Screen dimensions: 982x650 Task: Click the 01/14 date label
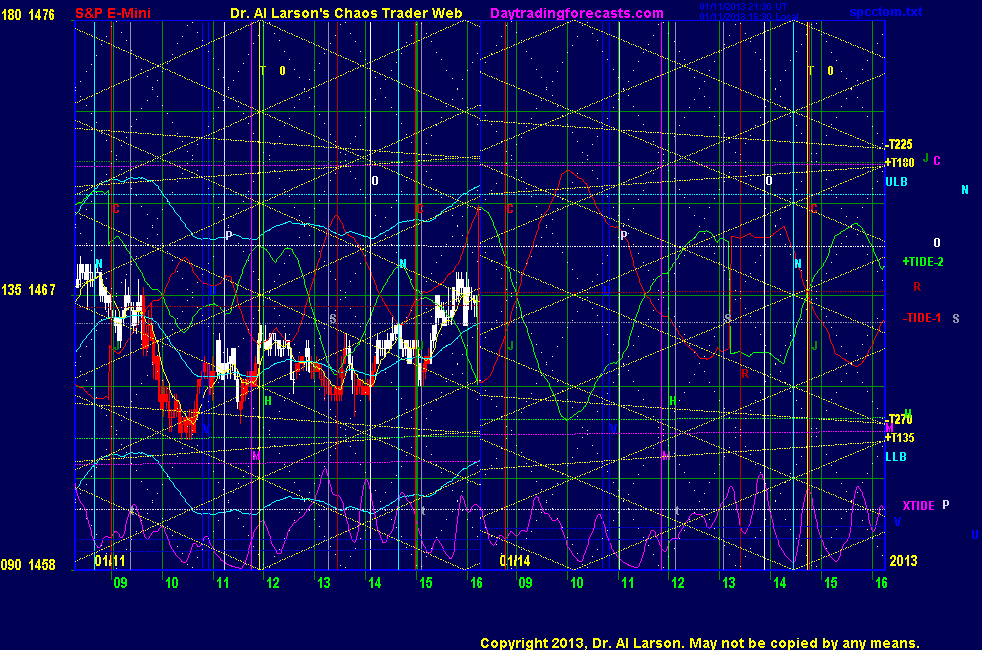[x=515, y=560]
